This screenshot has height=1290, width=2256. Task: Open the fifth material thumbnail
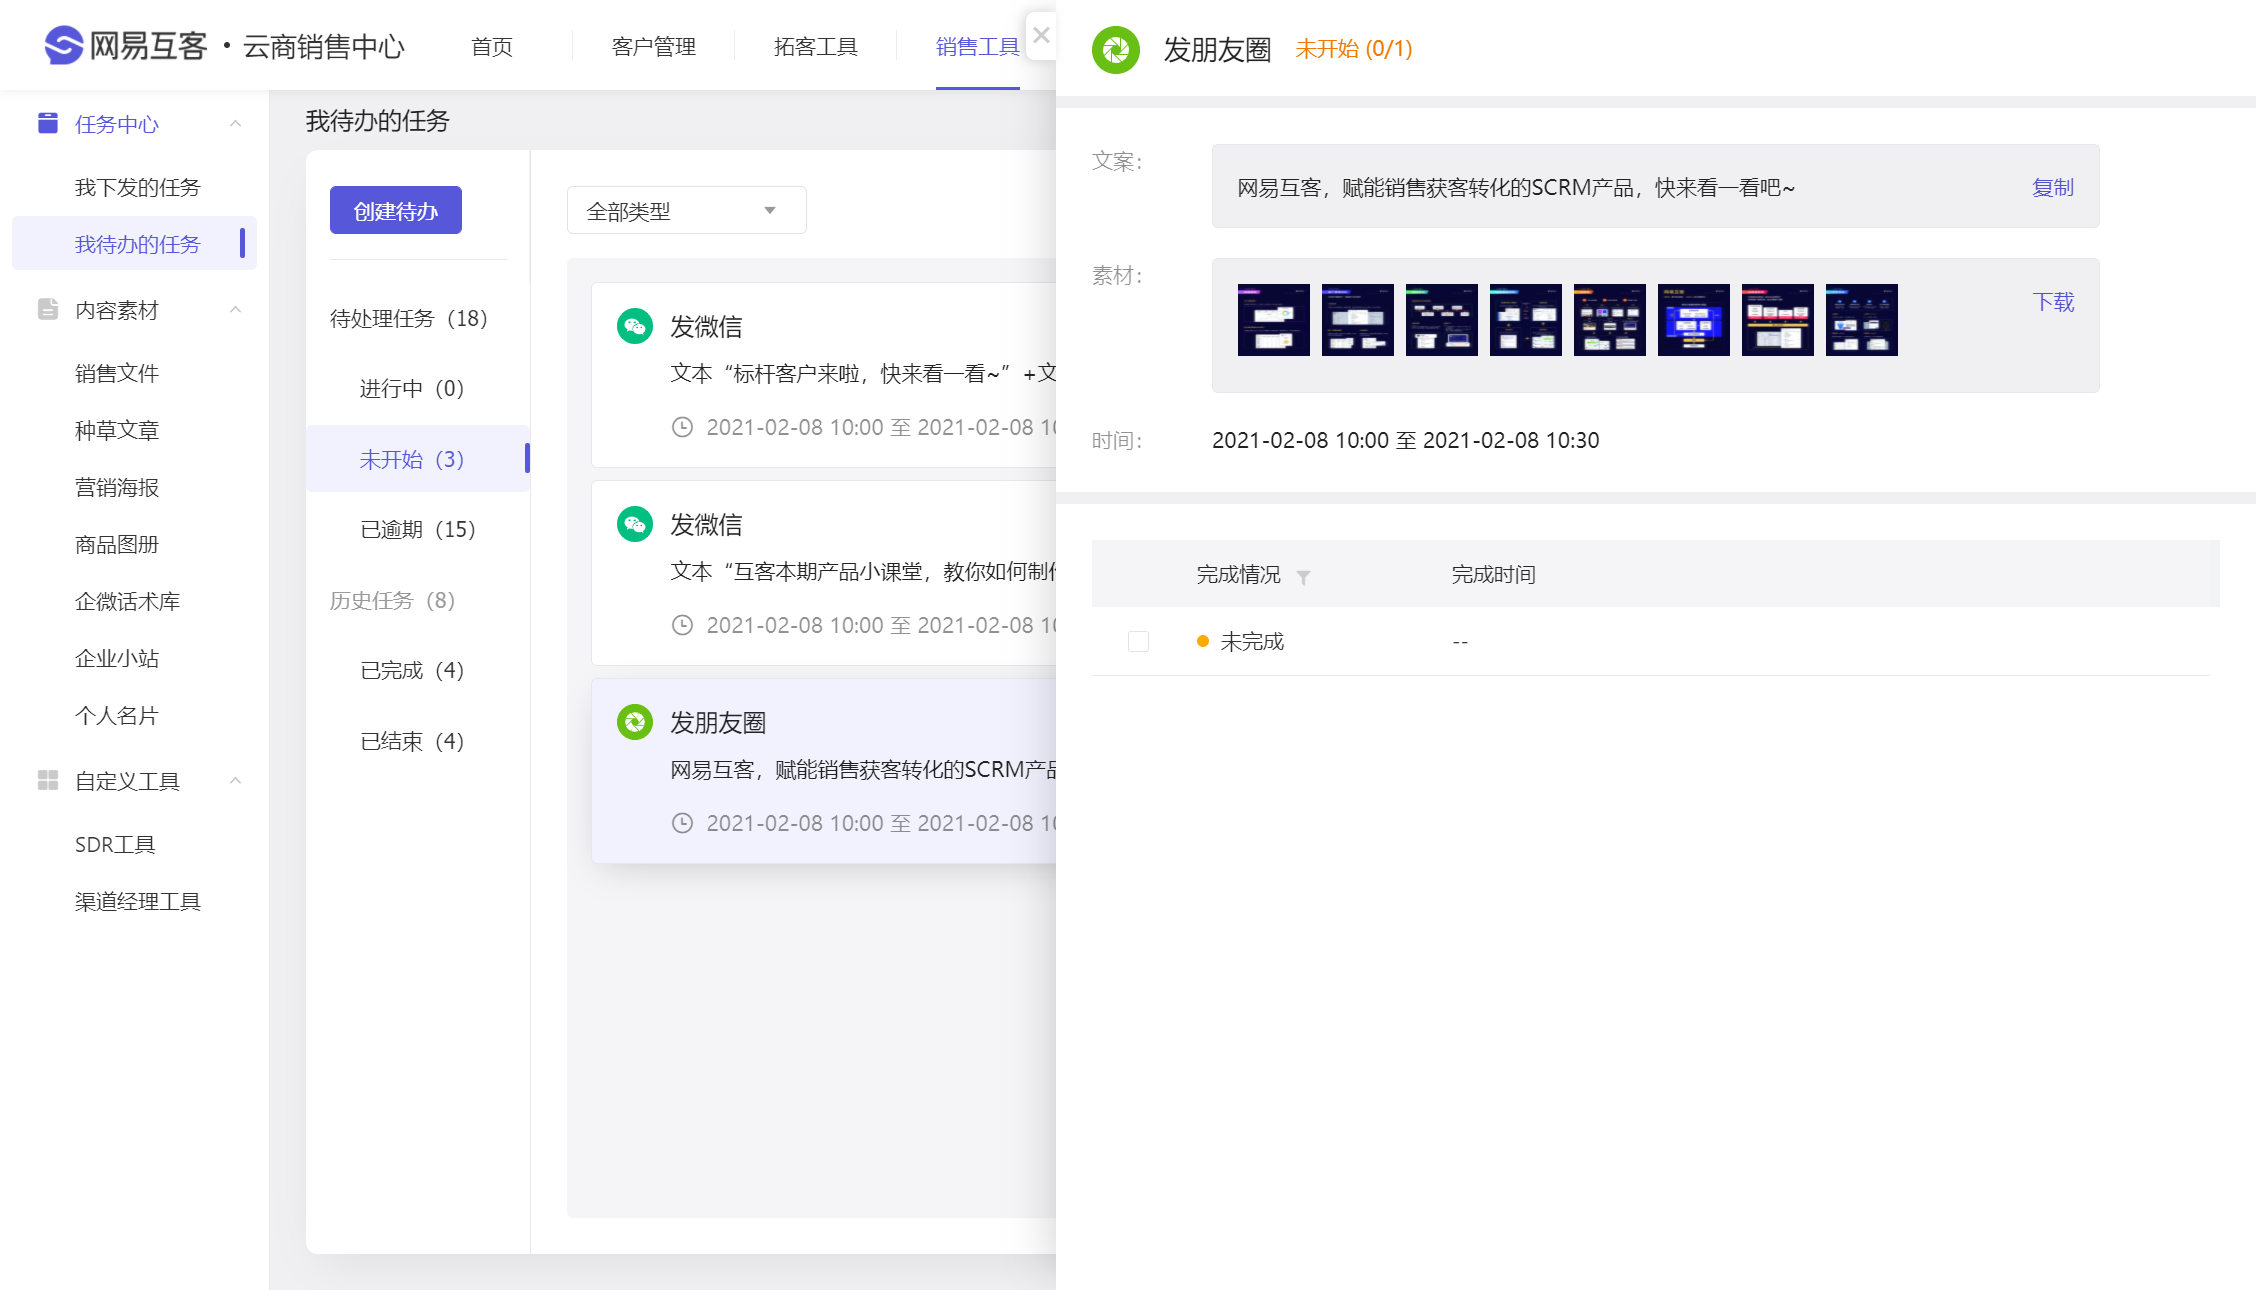point(1609,319)
